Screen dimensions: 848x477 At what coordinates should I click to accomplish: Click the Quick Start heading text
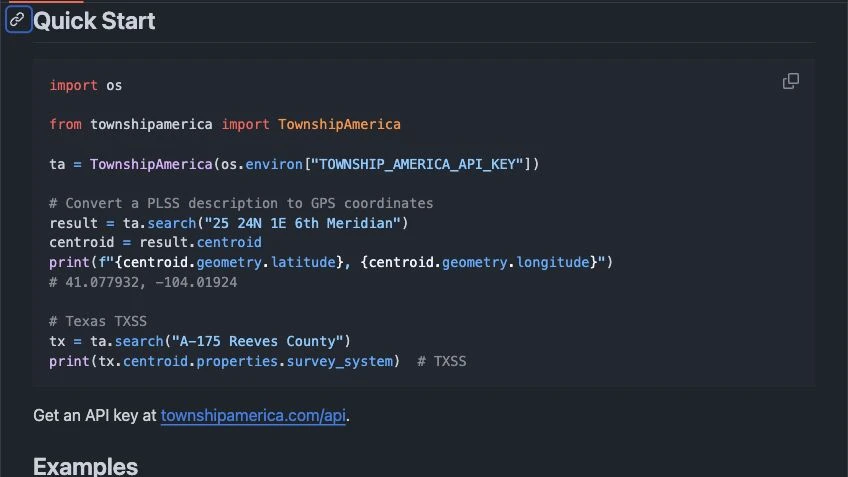[94, 21]
